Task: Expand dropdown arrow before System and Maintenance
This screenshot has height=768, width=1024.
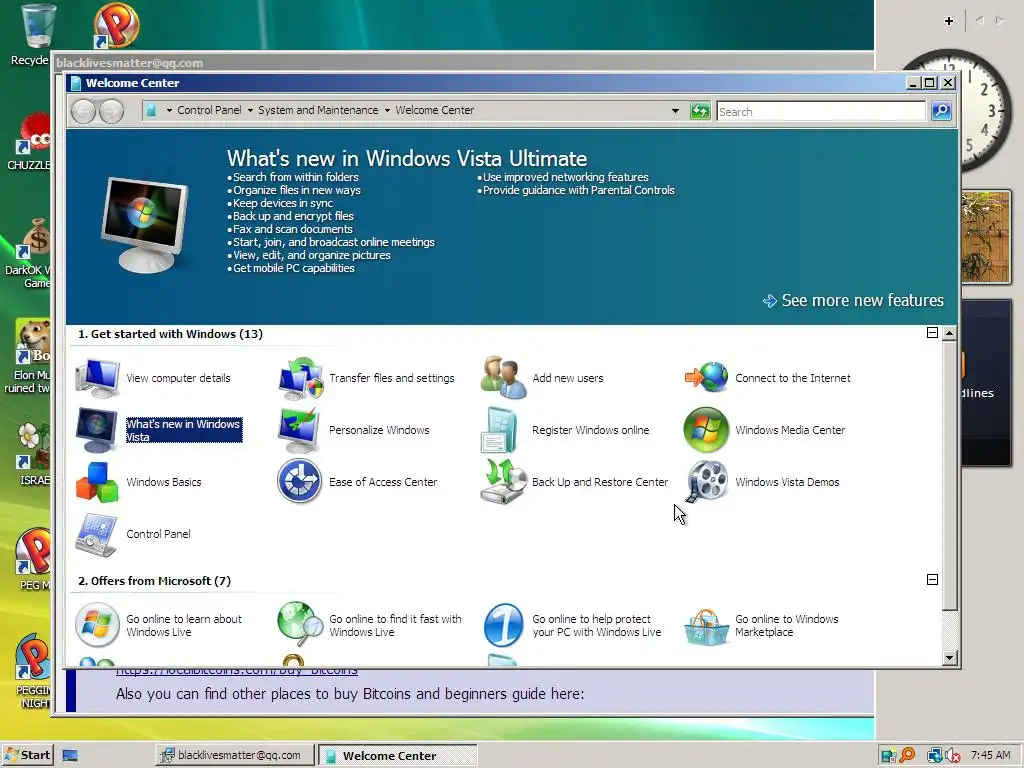Action: [250, 110]
